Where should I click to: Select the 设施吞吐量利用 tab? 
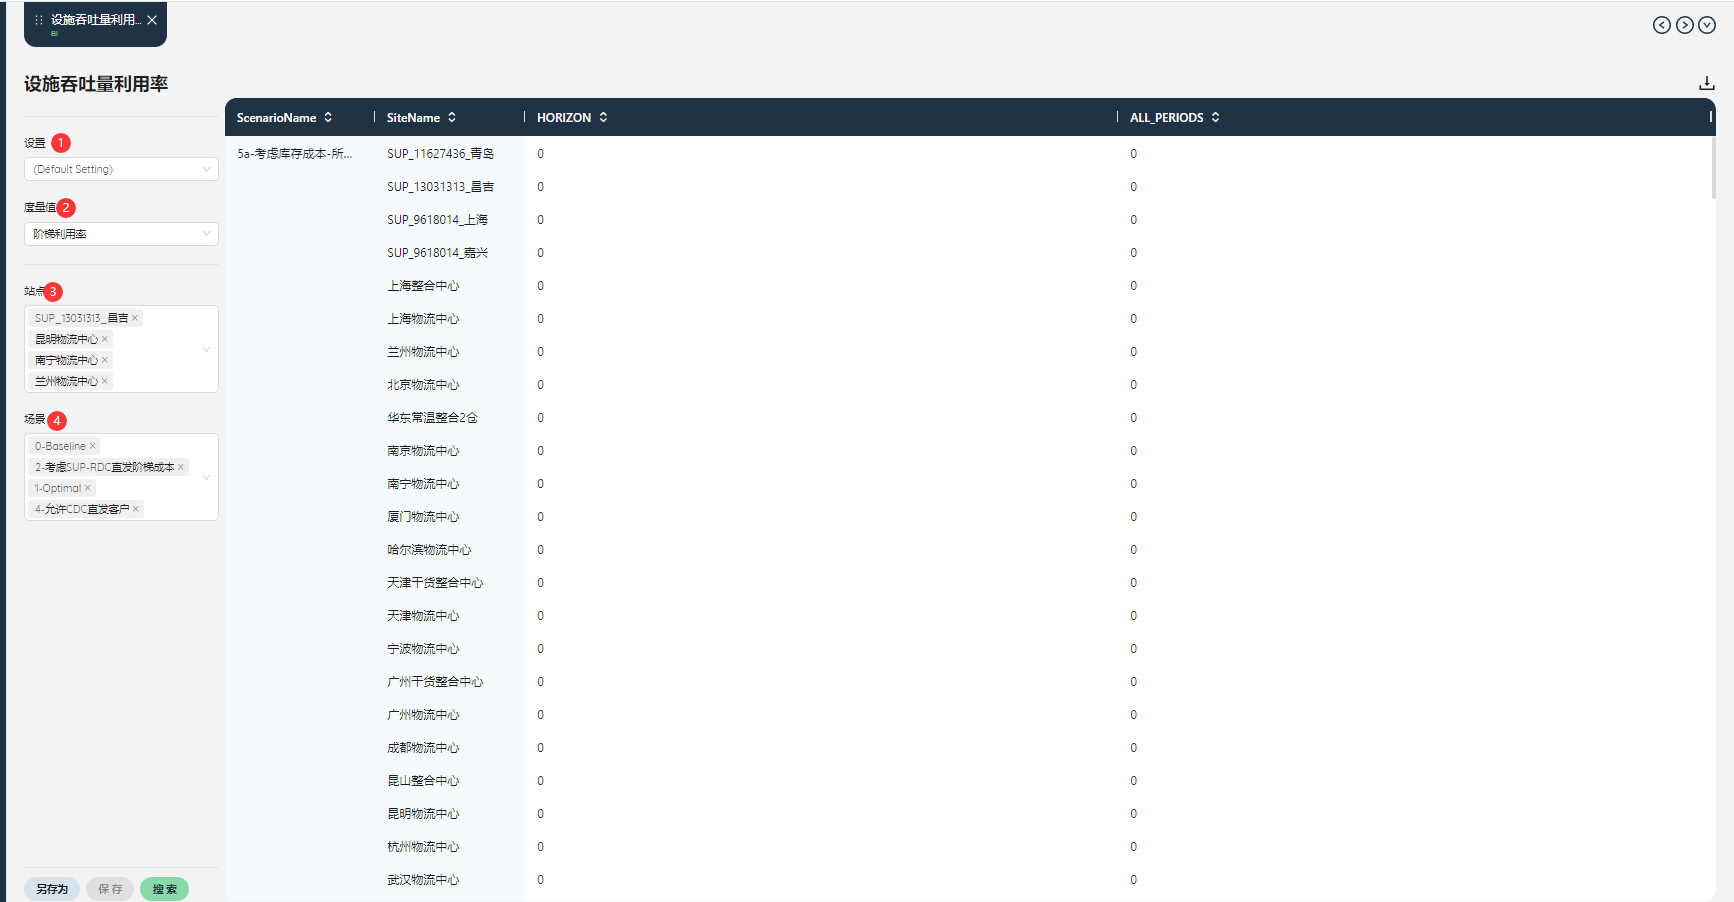coord(95,23)
